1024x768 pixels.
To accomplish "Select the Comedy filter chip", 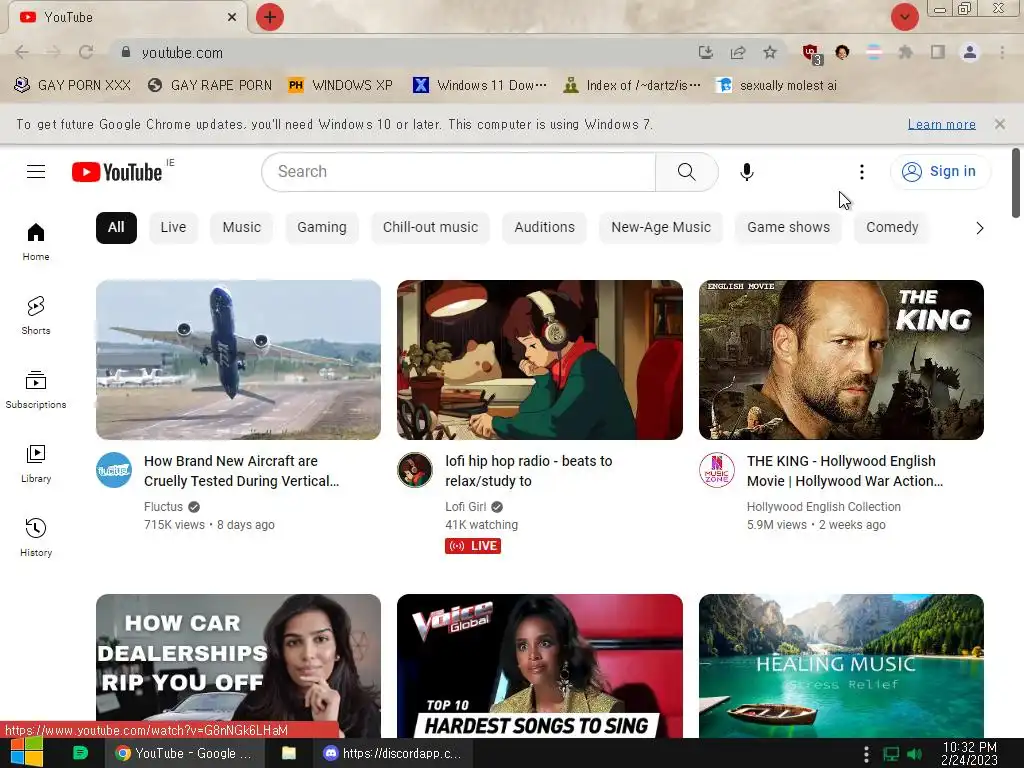I will click(x=892, y=227).
